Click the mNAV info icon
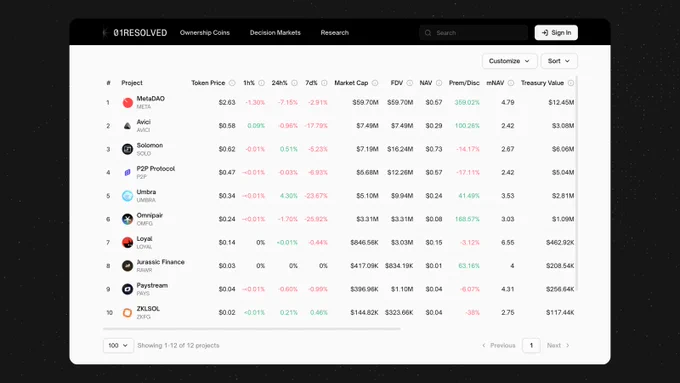This screenshot has width=680, height=383. (x=511, y=83)
